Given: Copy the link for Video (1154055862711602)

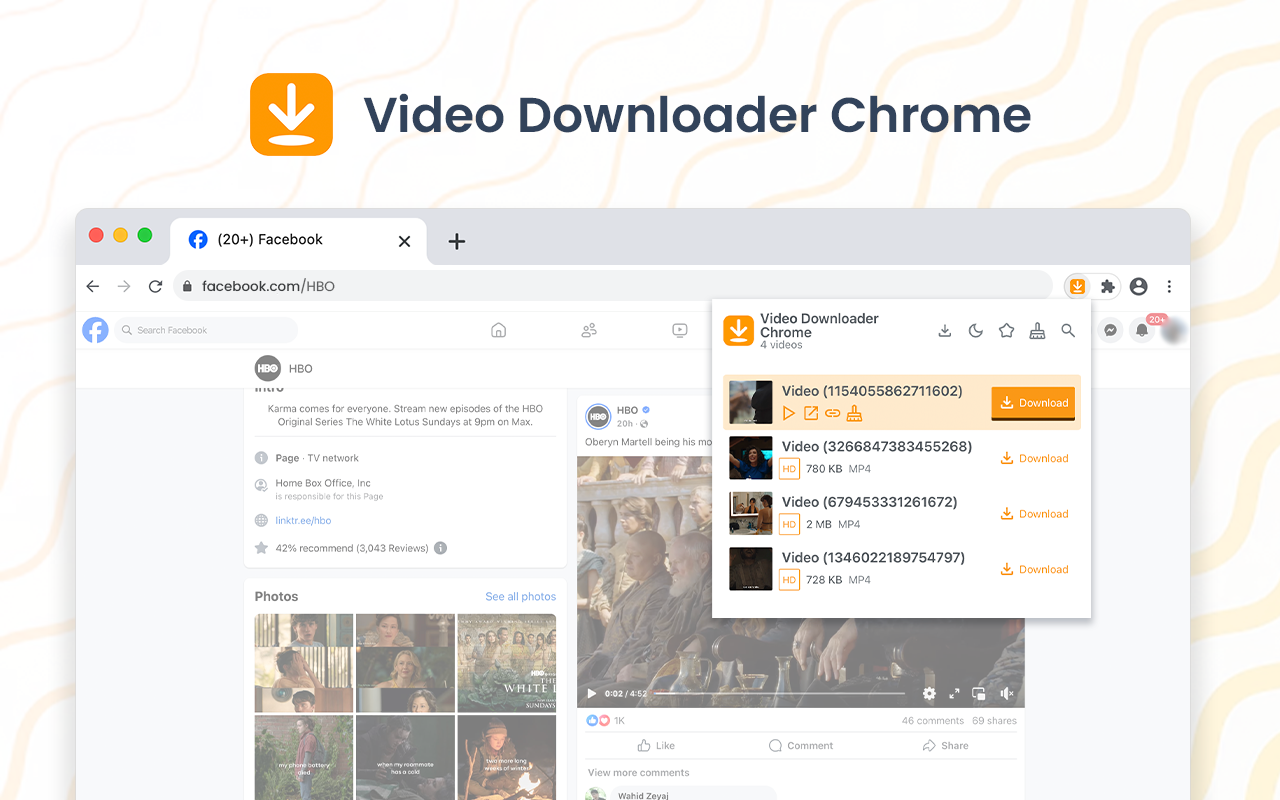Looking at the screenshot, I should coord(832,412).
